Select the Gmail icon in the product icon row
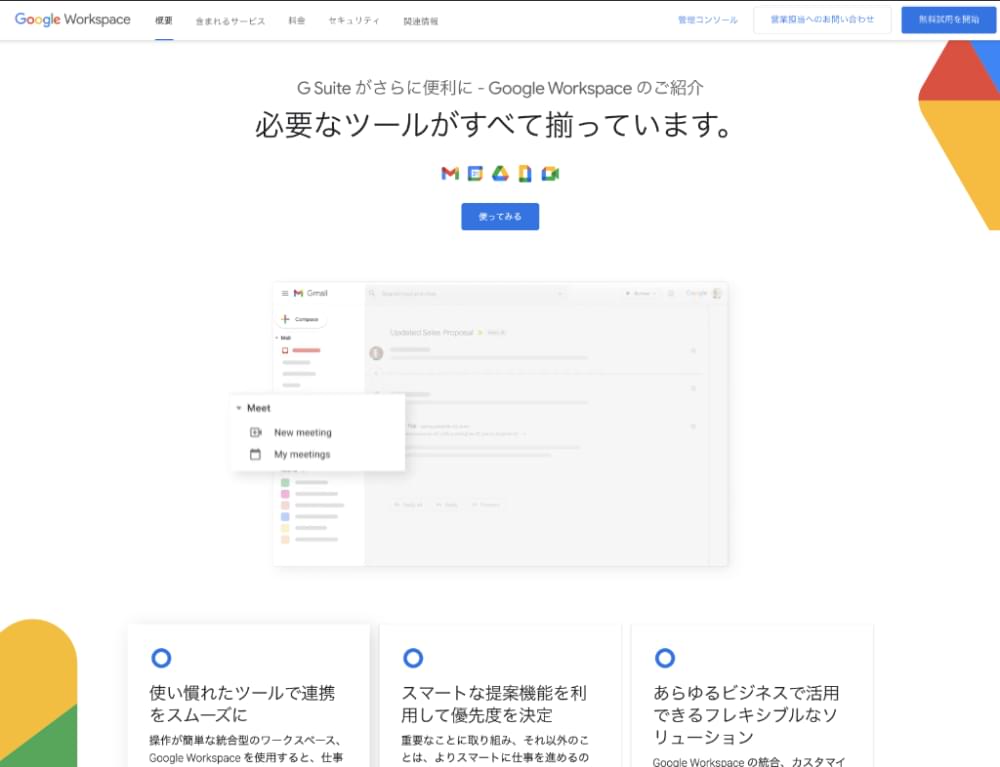 coord(448,173)
